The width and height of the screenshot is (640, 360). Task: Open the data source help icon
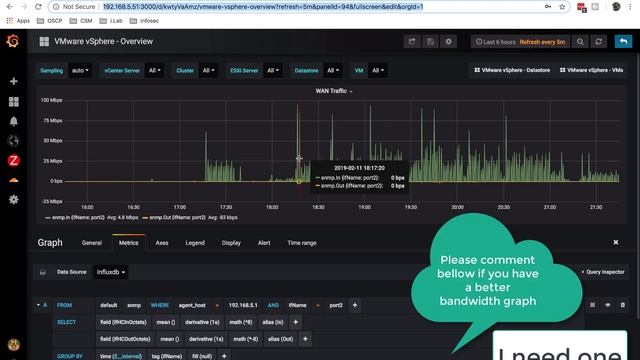coord(42,272)
